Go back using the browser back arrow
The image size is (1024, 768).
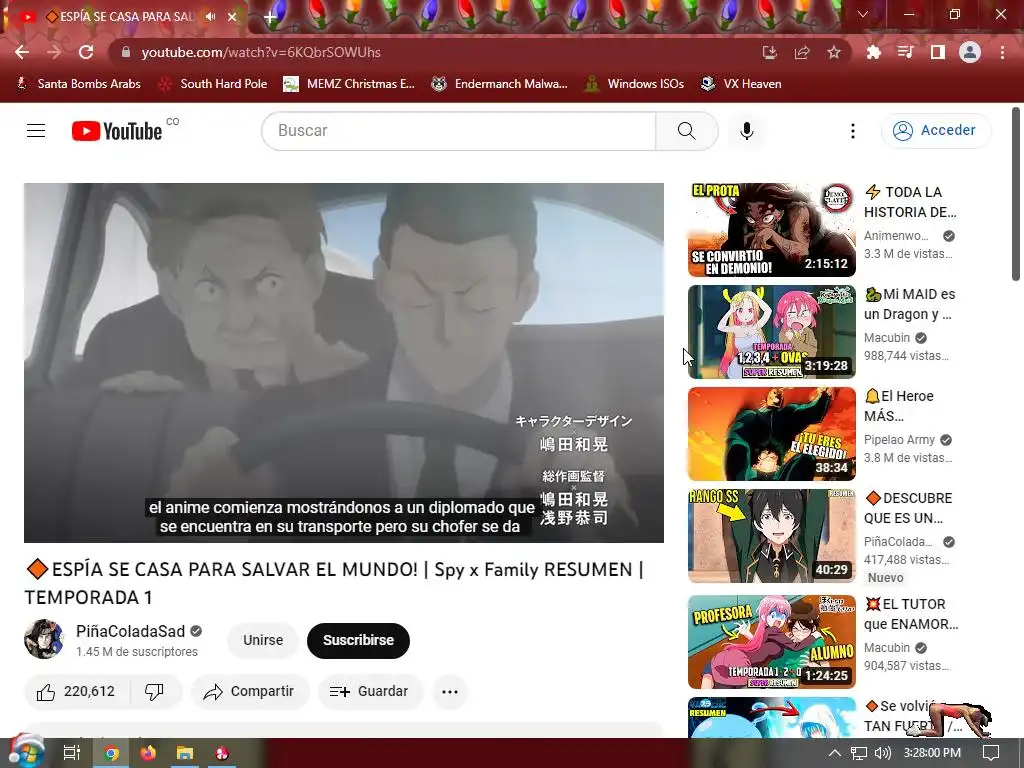[22, 52]
